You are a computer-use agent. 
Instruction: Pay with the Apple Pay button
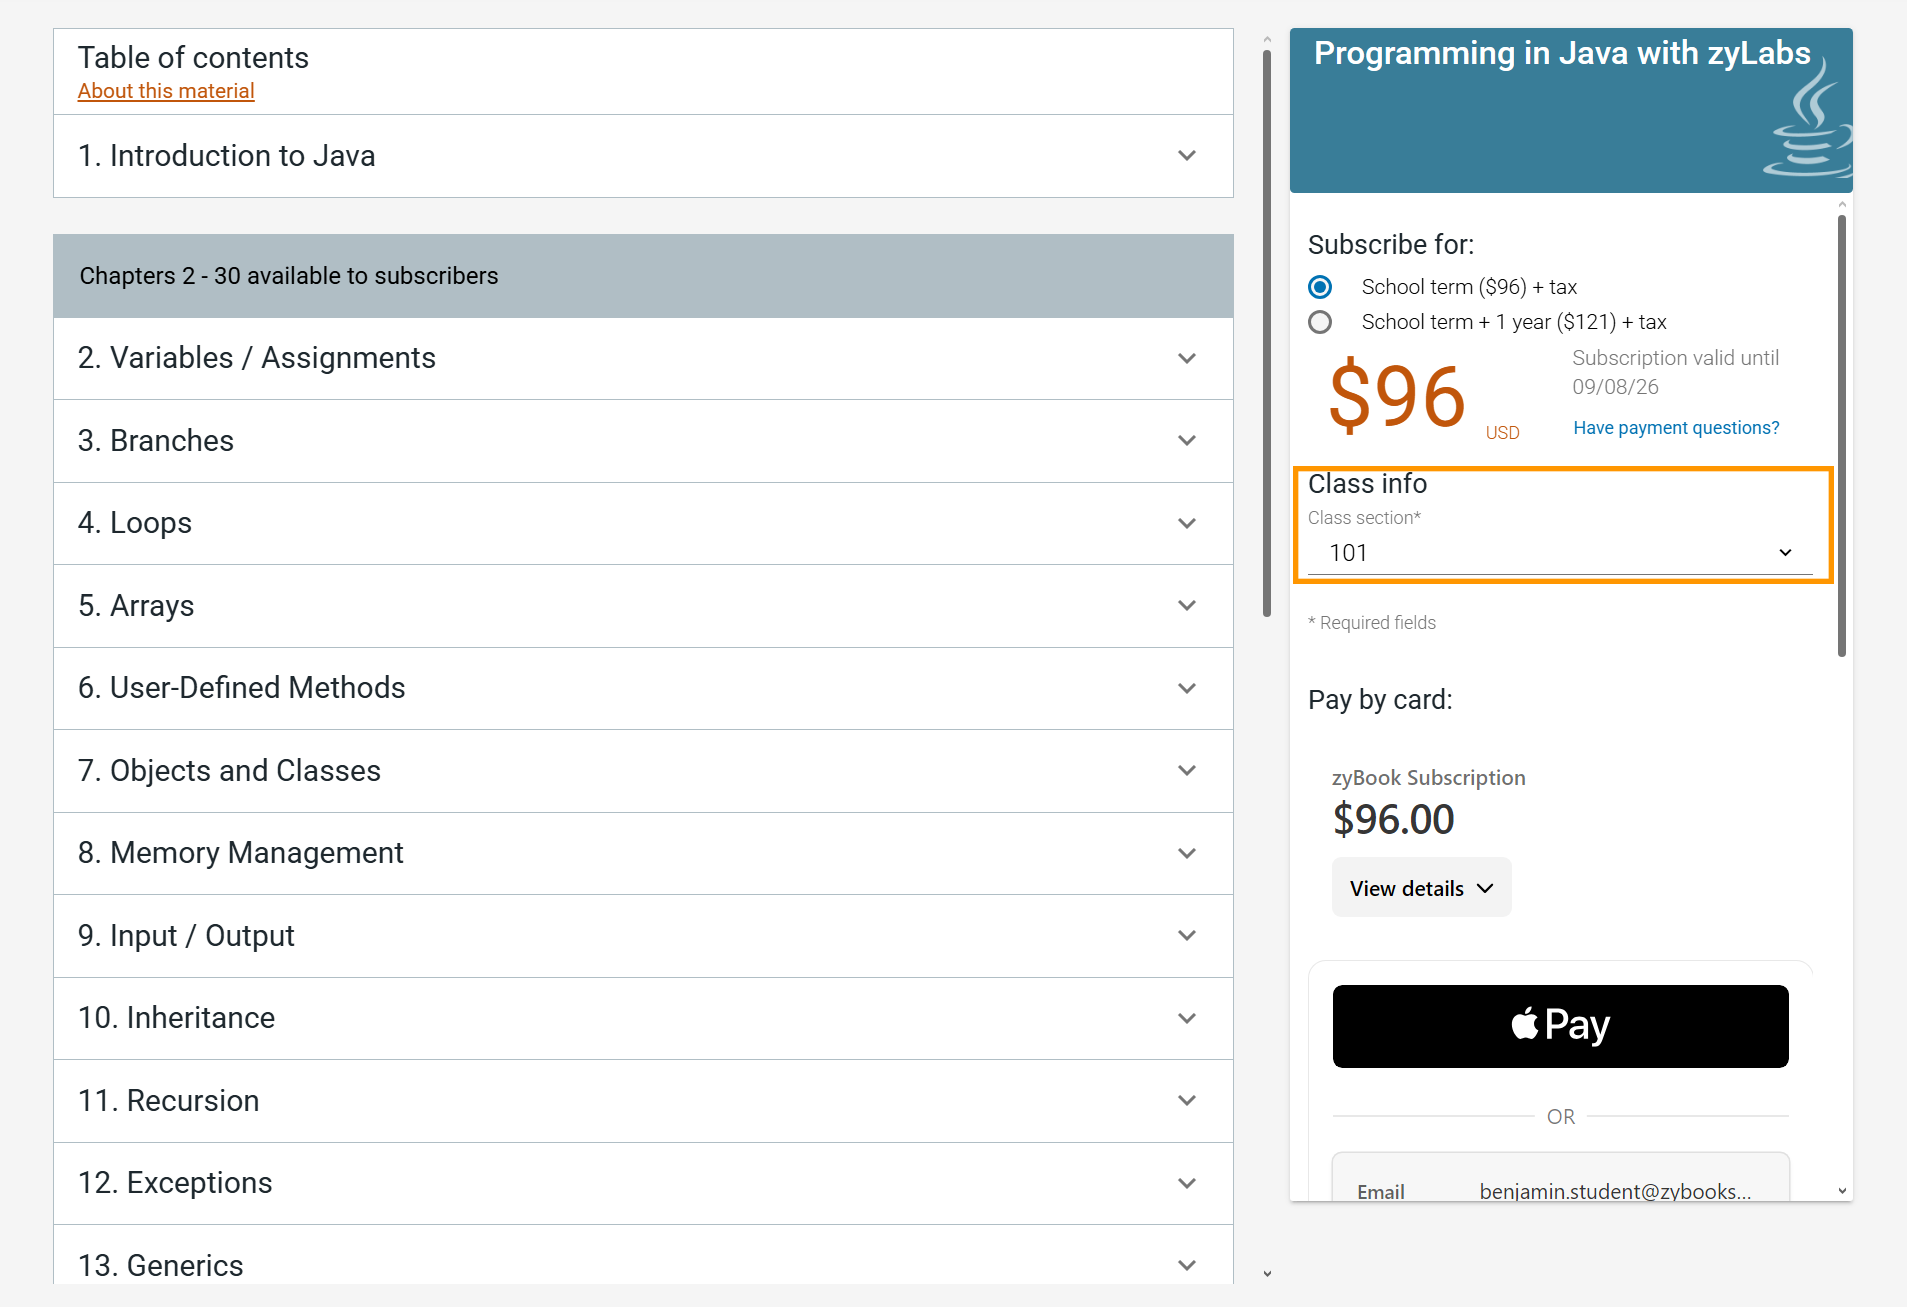[x=1560, y=1026]
